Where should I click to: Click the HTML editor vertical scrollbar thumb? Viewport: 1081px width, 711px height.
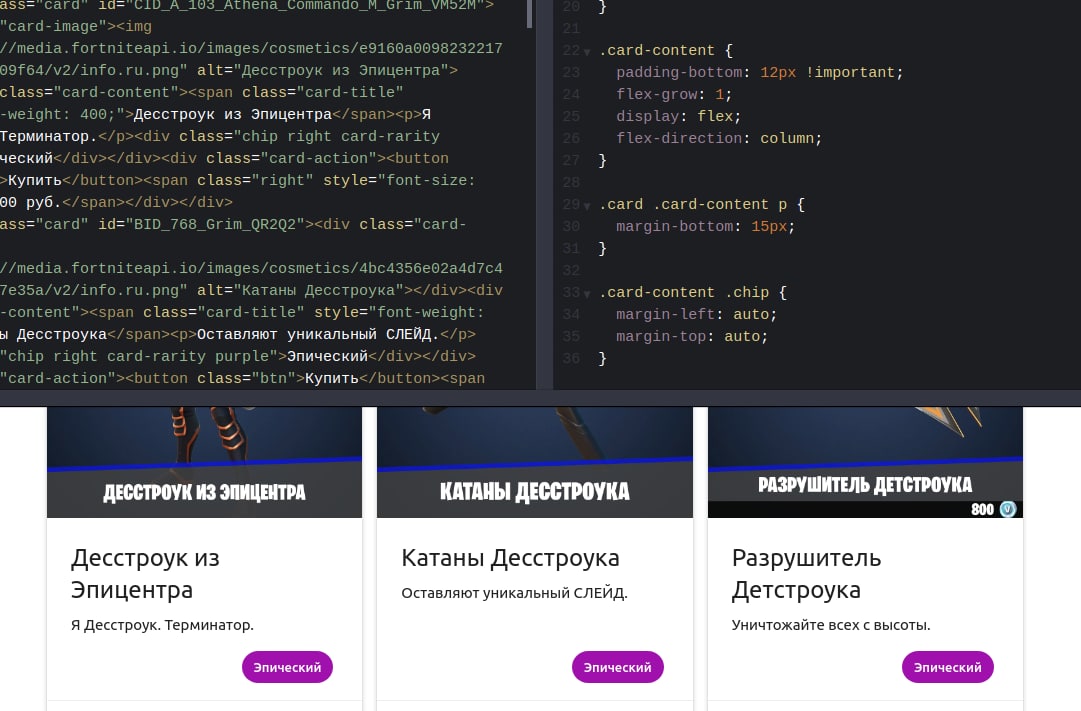(529, 14)
